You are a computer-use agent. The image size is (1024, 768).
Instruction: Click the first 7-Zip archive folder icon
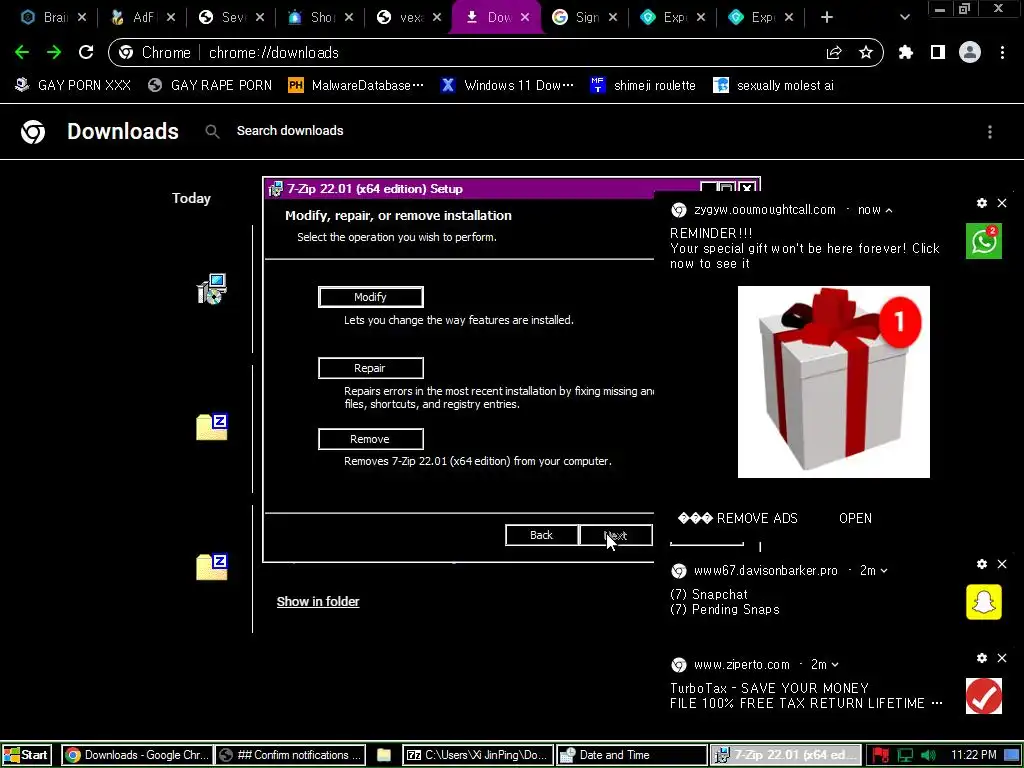(x=212, y=427)
